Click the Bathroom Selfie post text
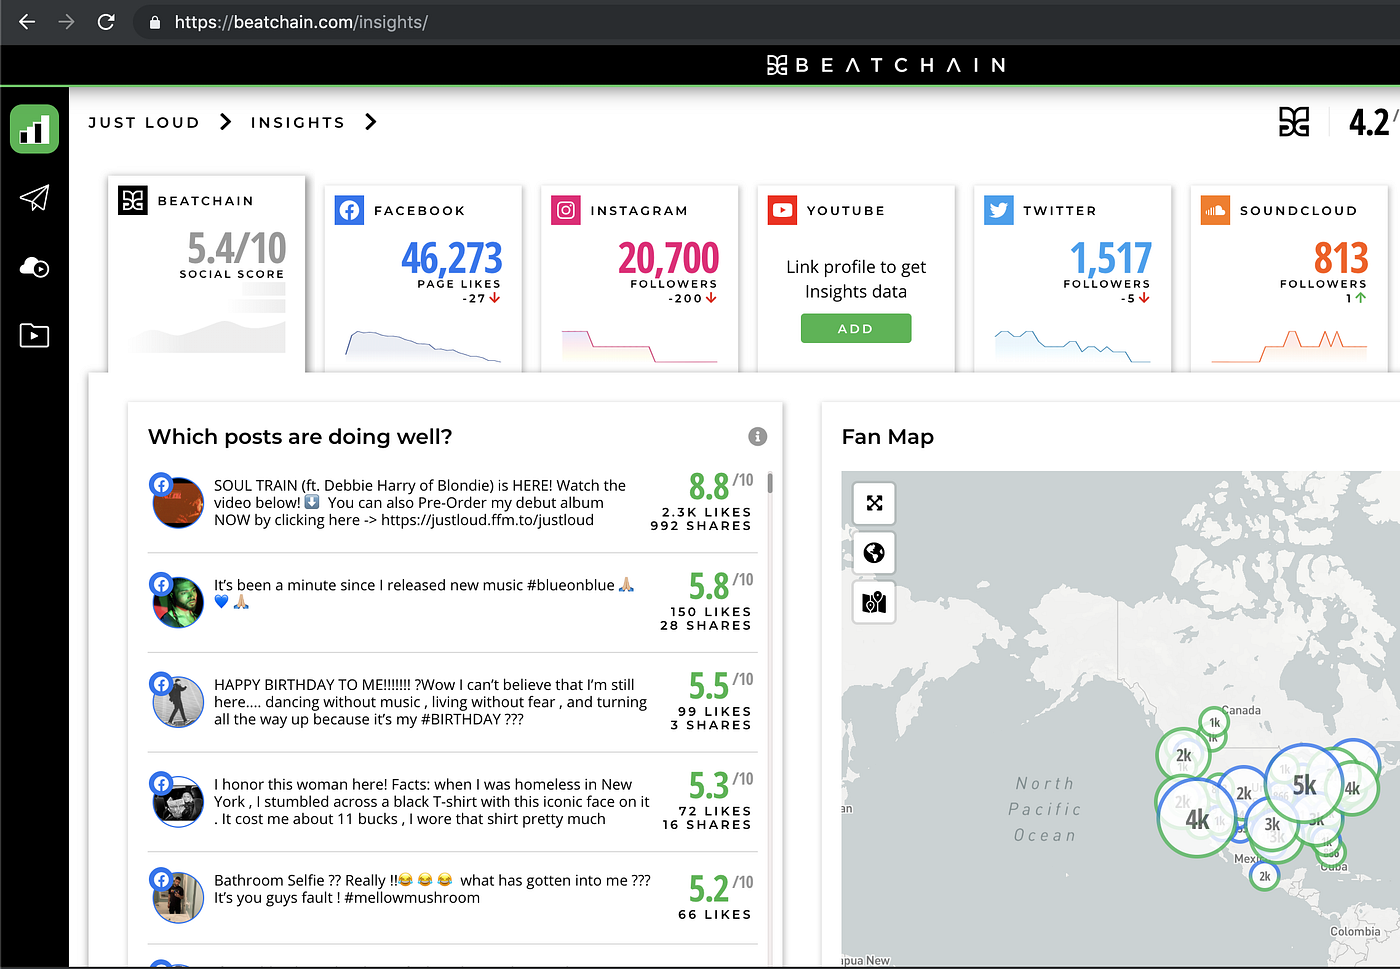This screenshot has width=1400, height=969. point(432,889)
